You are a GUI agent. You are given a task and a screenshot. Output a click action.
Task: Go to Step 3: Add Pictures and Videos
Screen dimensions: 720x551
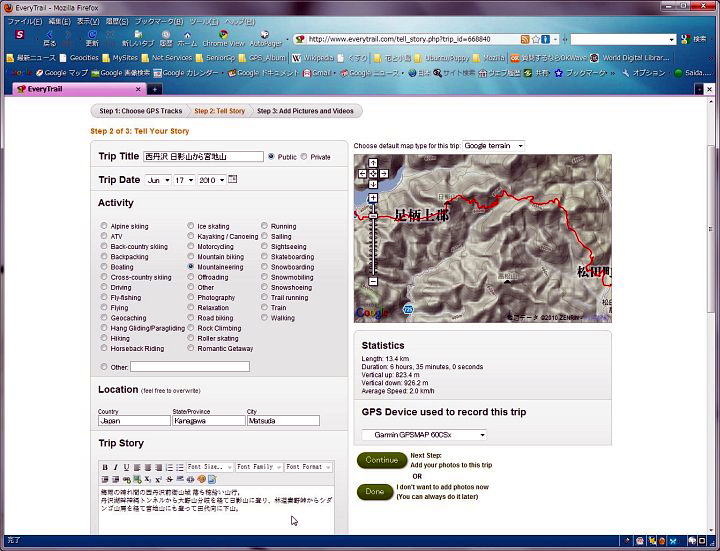(x=305, y=111)
